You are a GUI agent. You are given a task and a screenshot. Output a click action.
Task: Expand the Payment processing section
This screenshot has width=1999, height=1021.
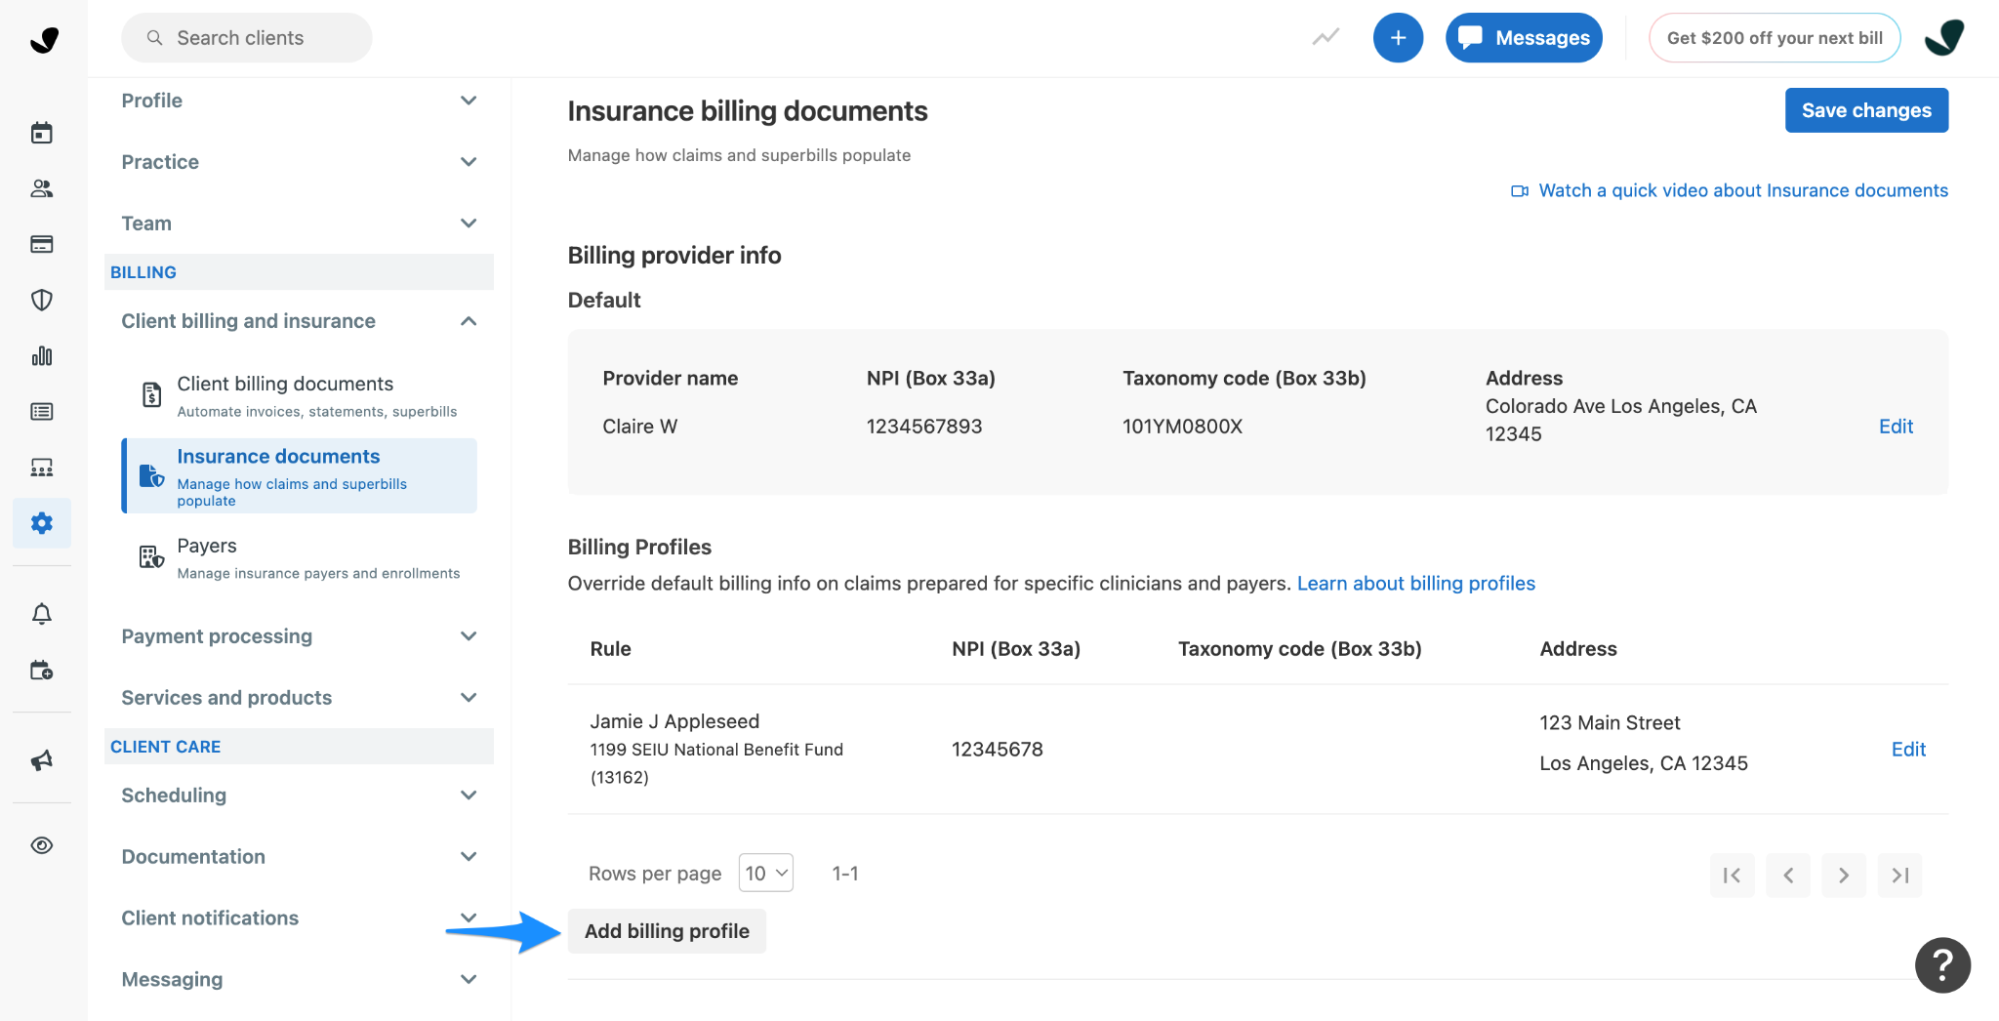(x=298, y=636)
